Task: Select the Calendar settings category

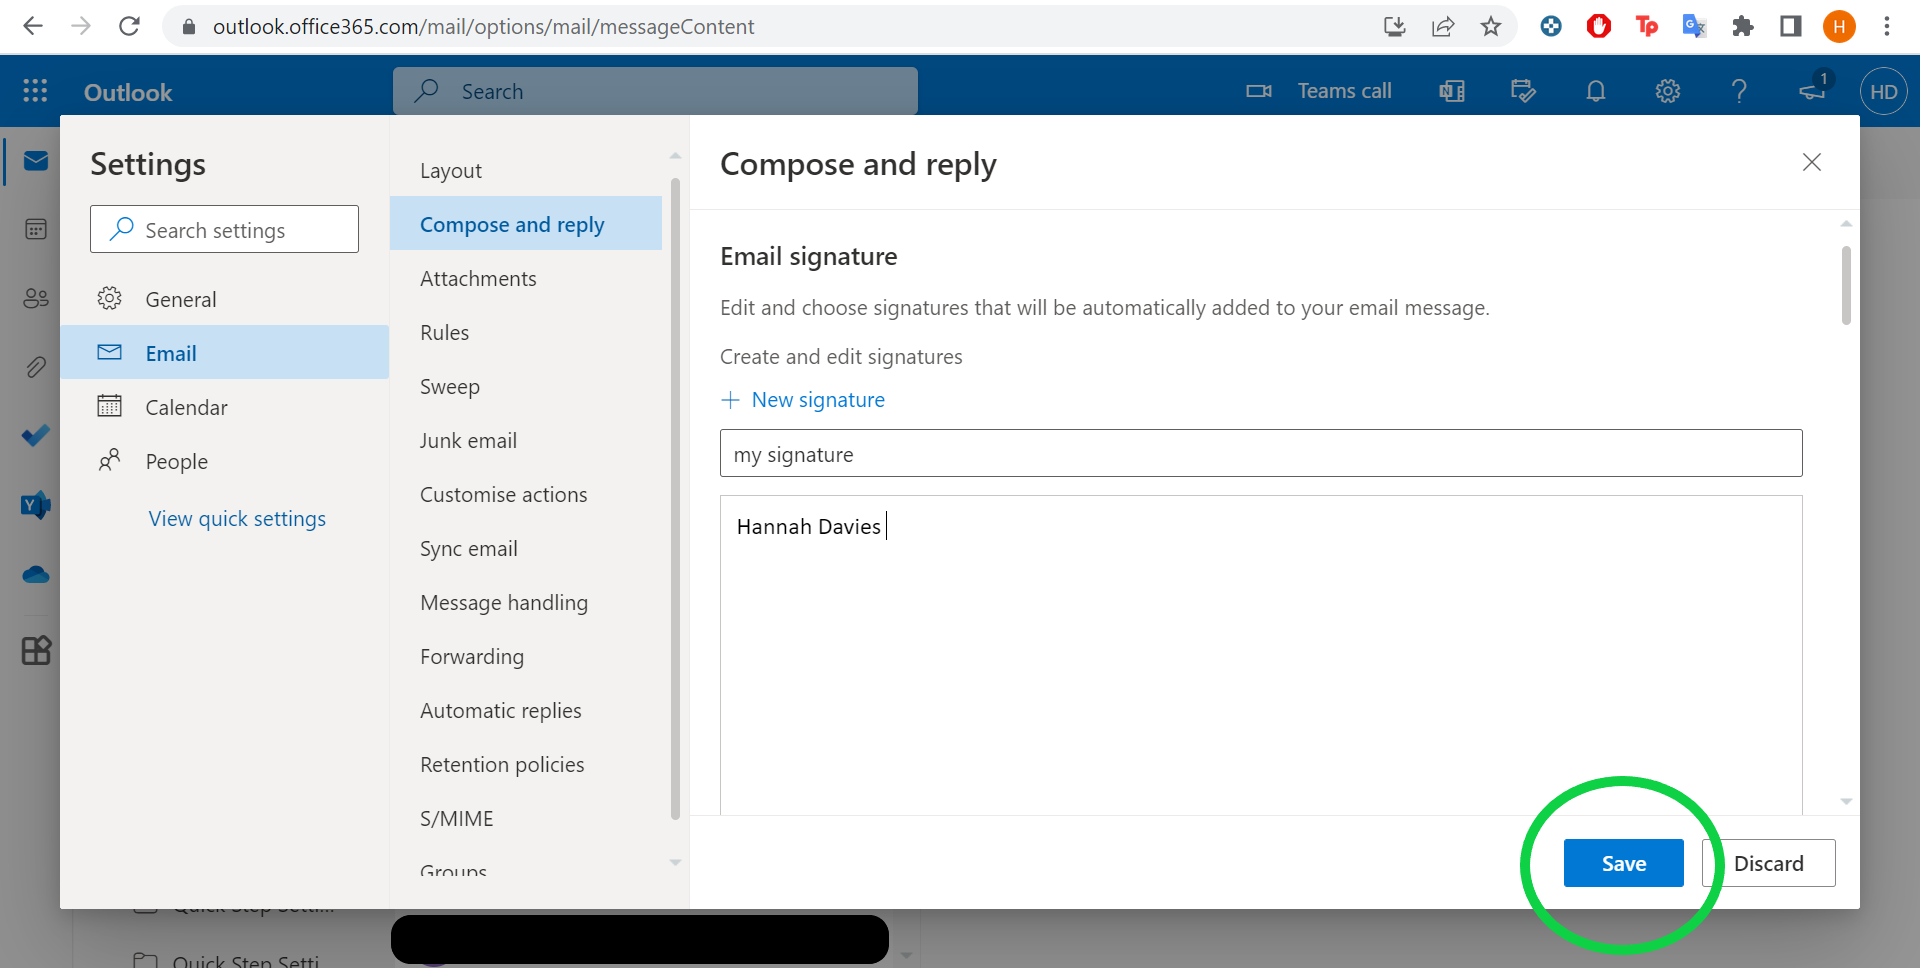Action: 224,406
